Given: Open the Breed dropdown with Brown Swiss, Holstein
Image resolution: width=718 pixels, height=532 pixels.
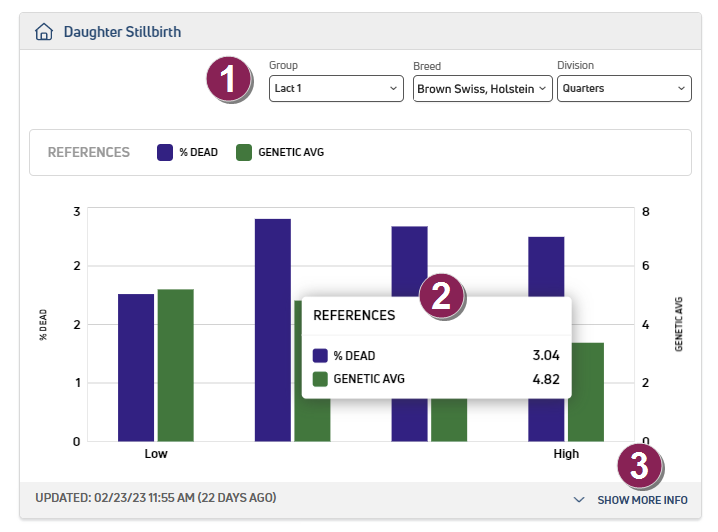Looking at the screenshot, I should tap(482, 89).
